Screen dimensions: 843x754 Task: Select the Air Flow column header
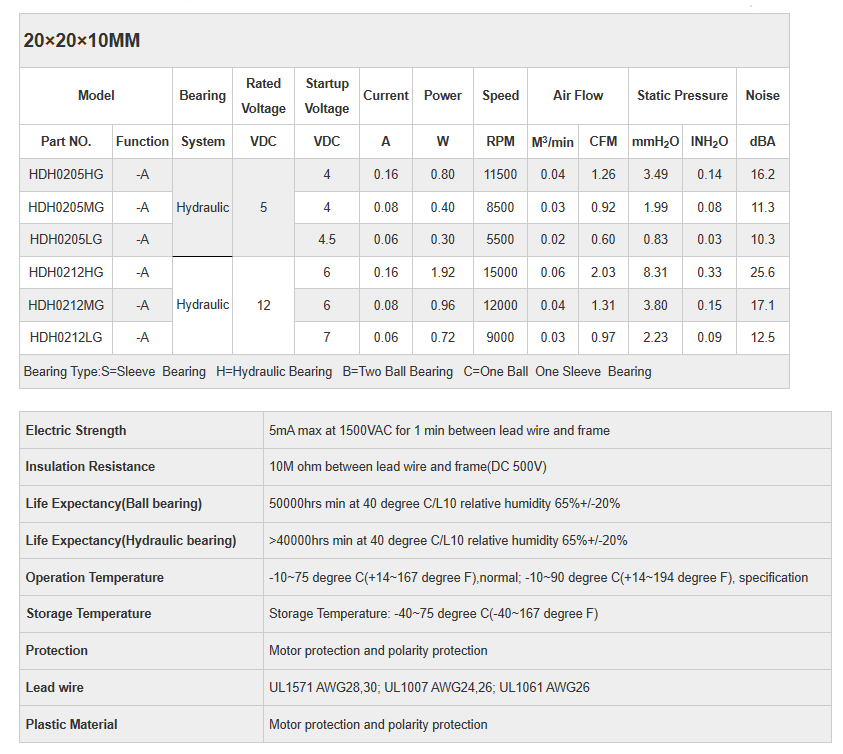(578, 96)
